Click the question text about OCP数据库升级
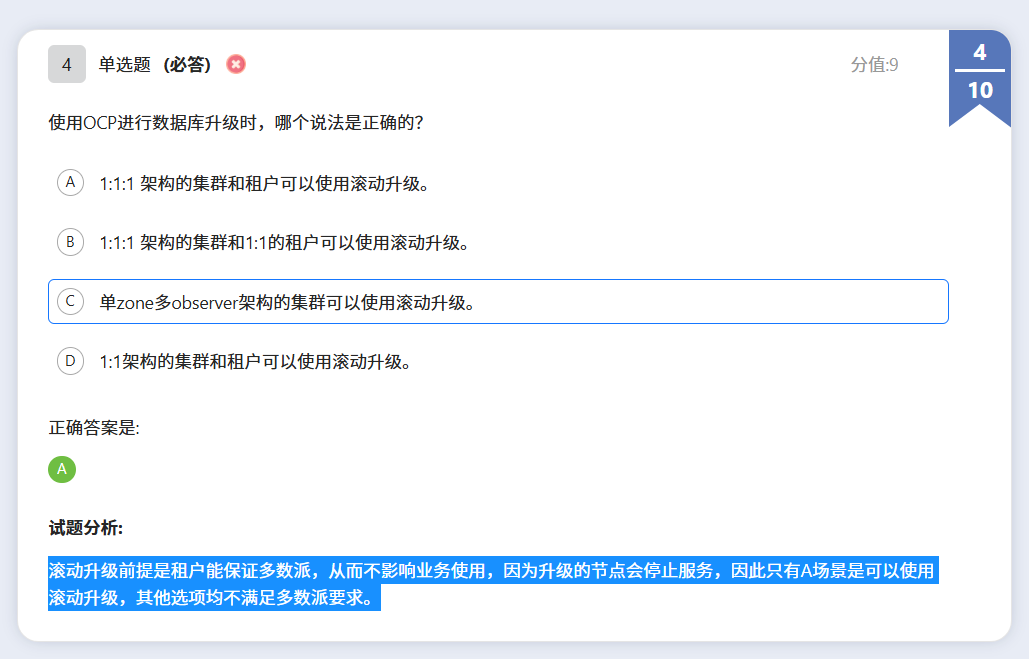Viewport: 1029px width, 659px height. pos(236,123)
